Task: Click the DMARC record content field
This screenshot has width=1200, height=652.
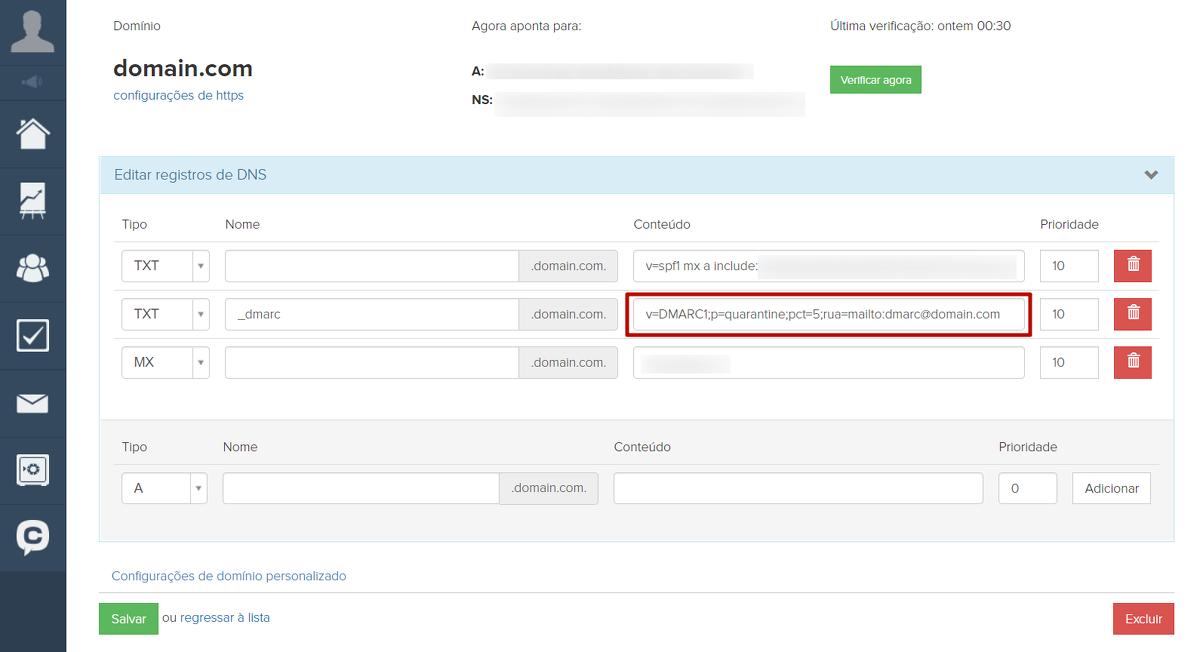Action: 828,314
